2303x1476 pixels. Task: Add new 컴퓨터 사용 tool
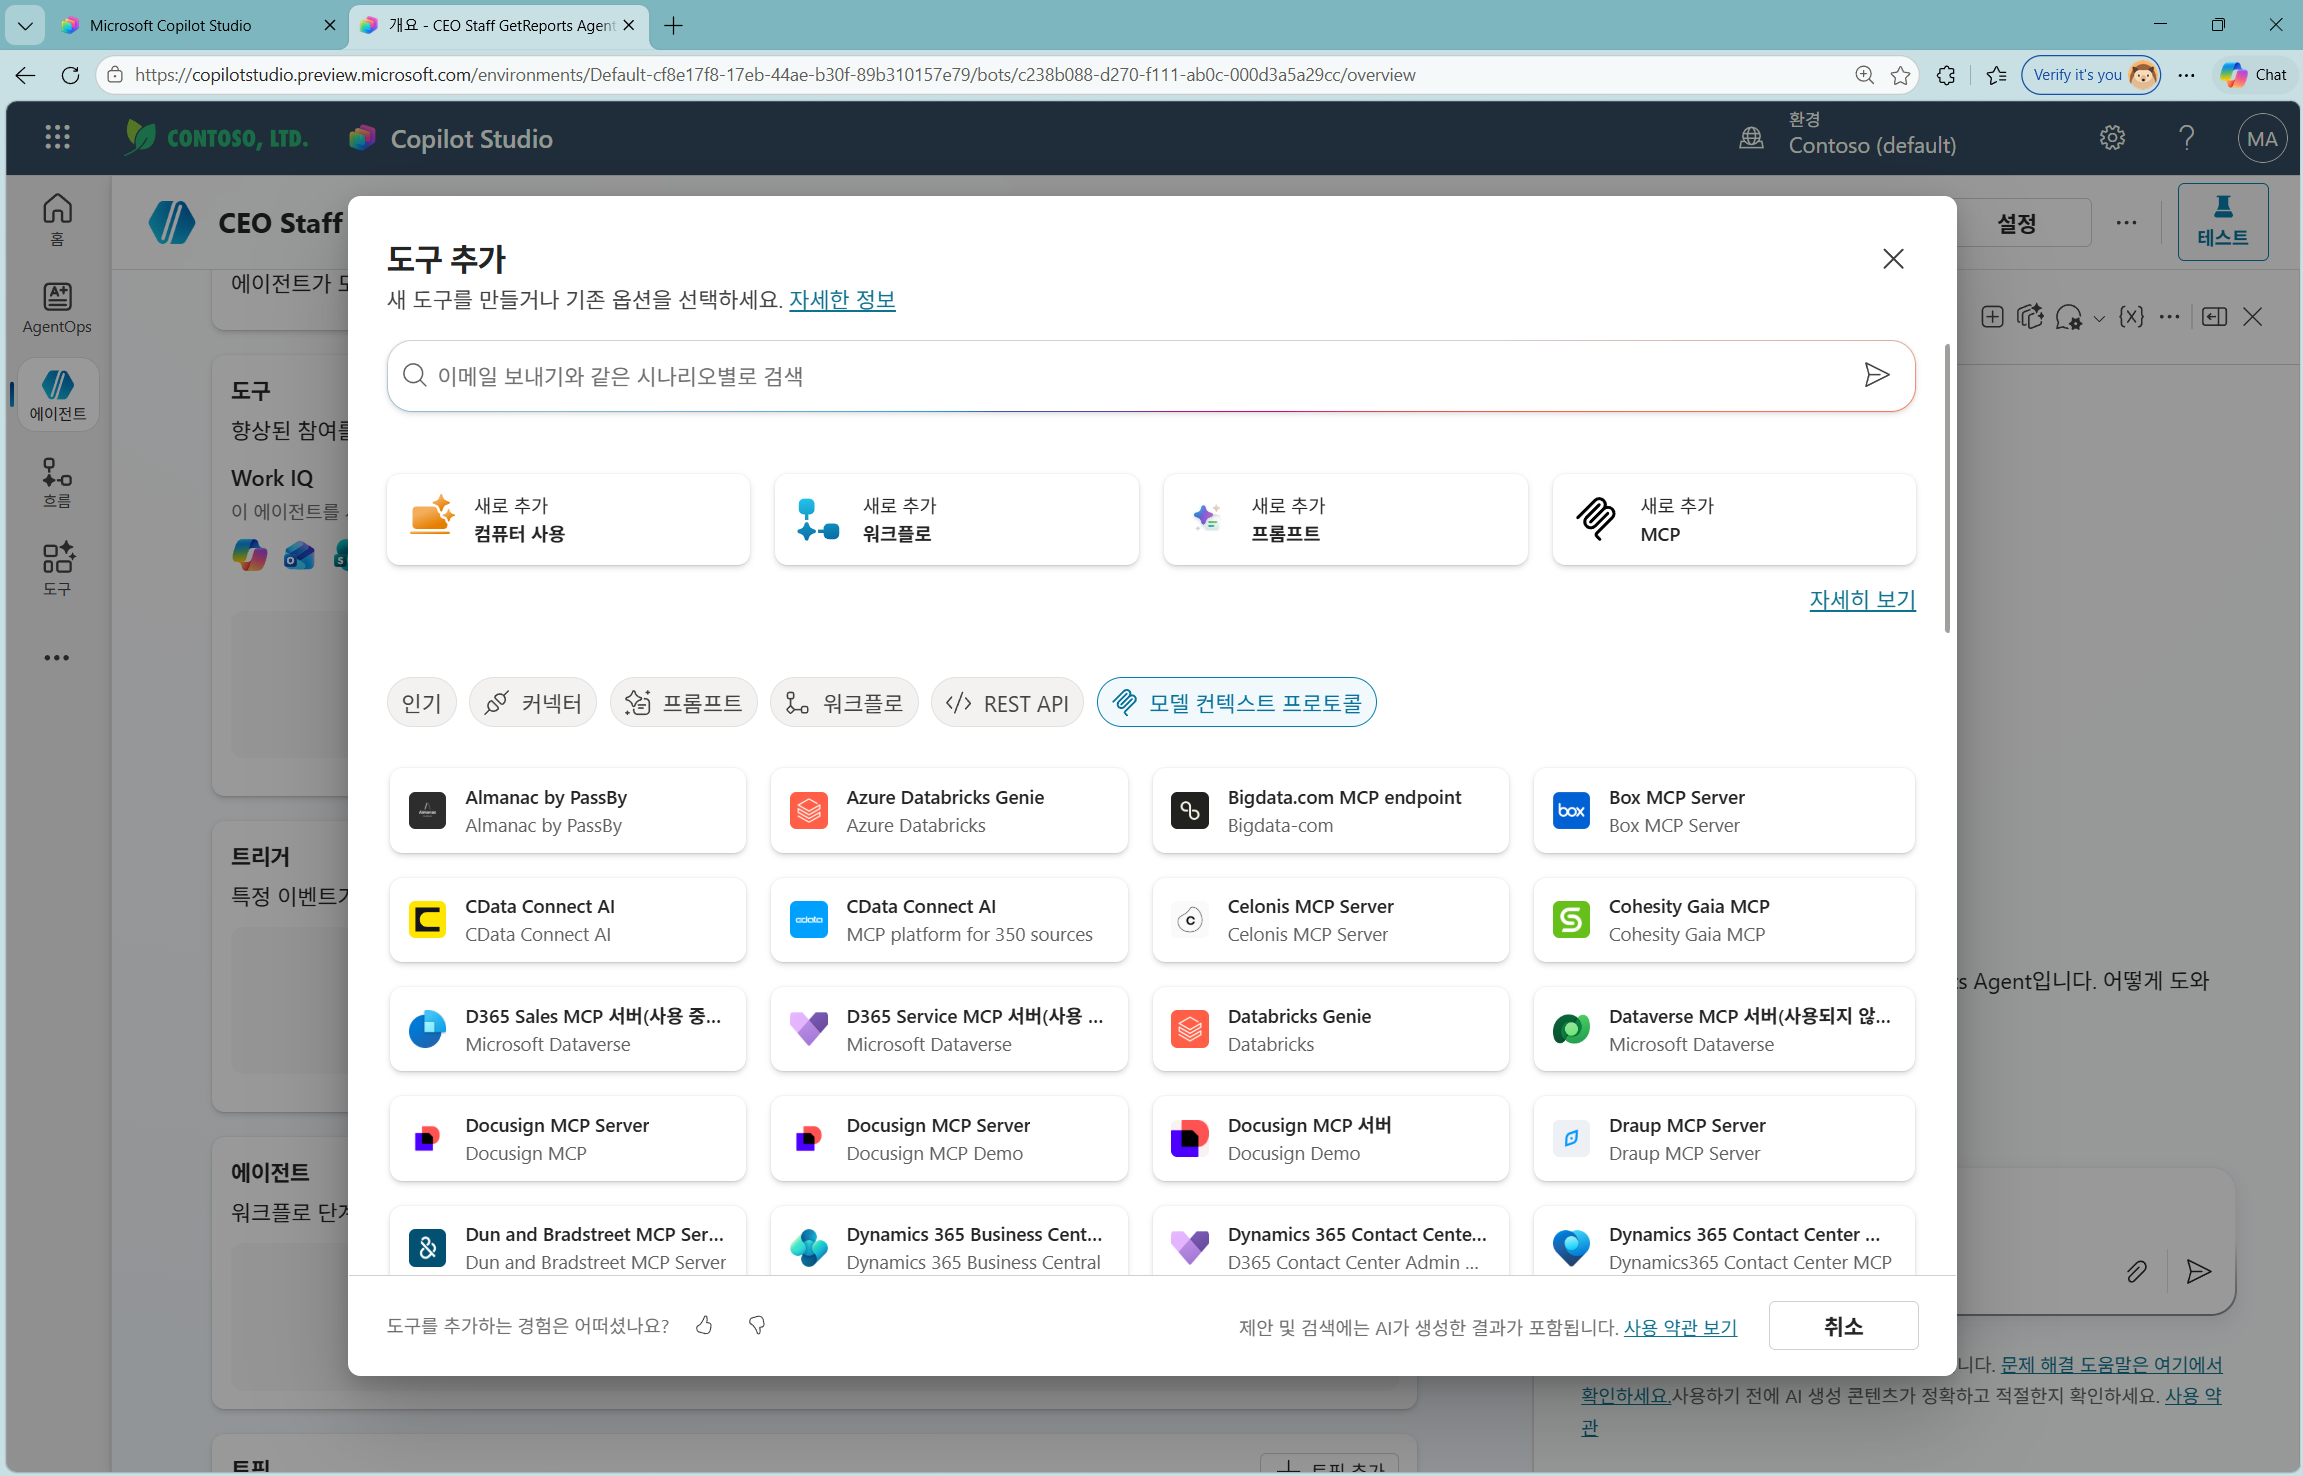[x=568, y=520]
